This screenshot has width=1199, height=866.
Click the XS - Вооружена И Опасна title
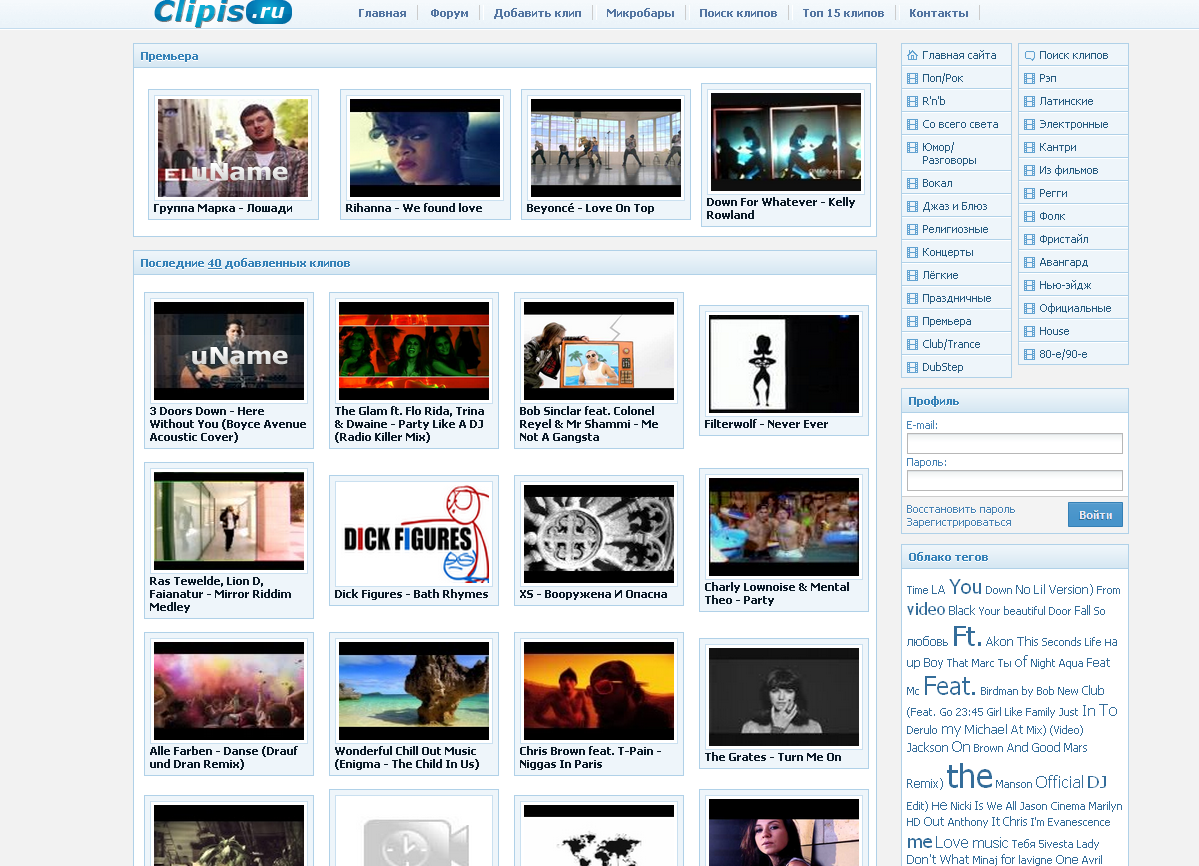pos(593,594)
